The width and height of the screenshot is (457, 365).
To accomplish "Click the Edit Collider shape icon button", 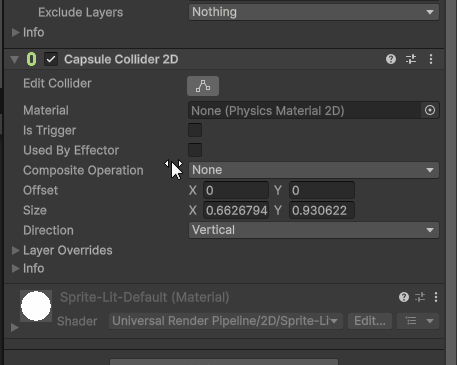I will tap(203, 86).
